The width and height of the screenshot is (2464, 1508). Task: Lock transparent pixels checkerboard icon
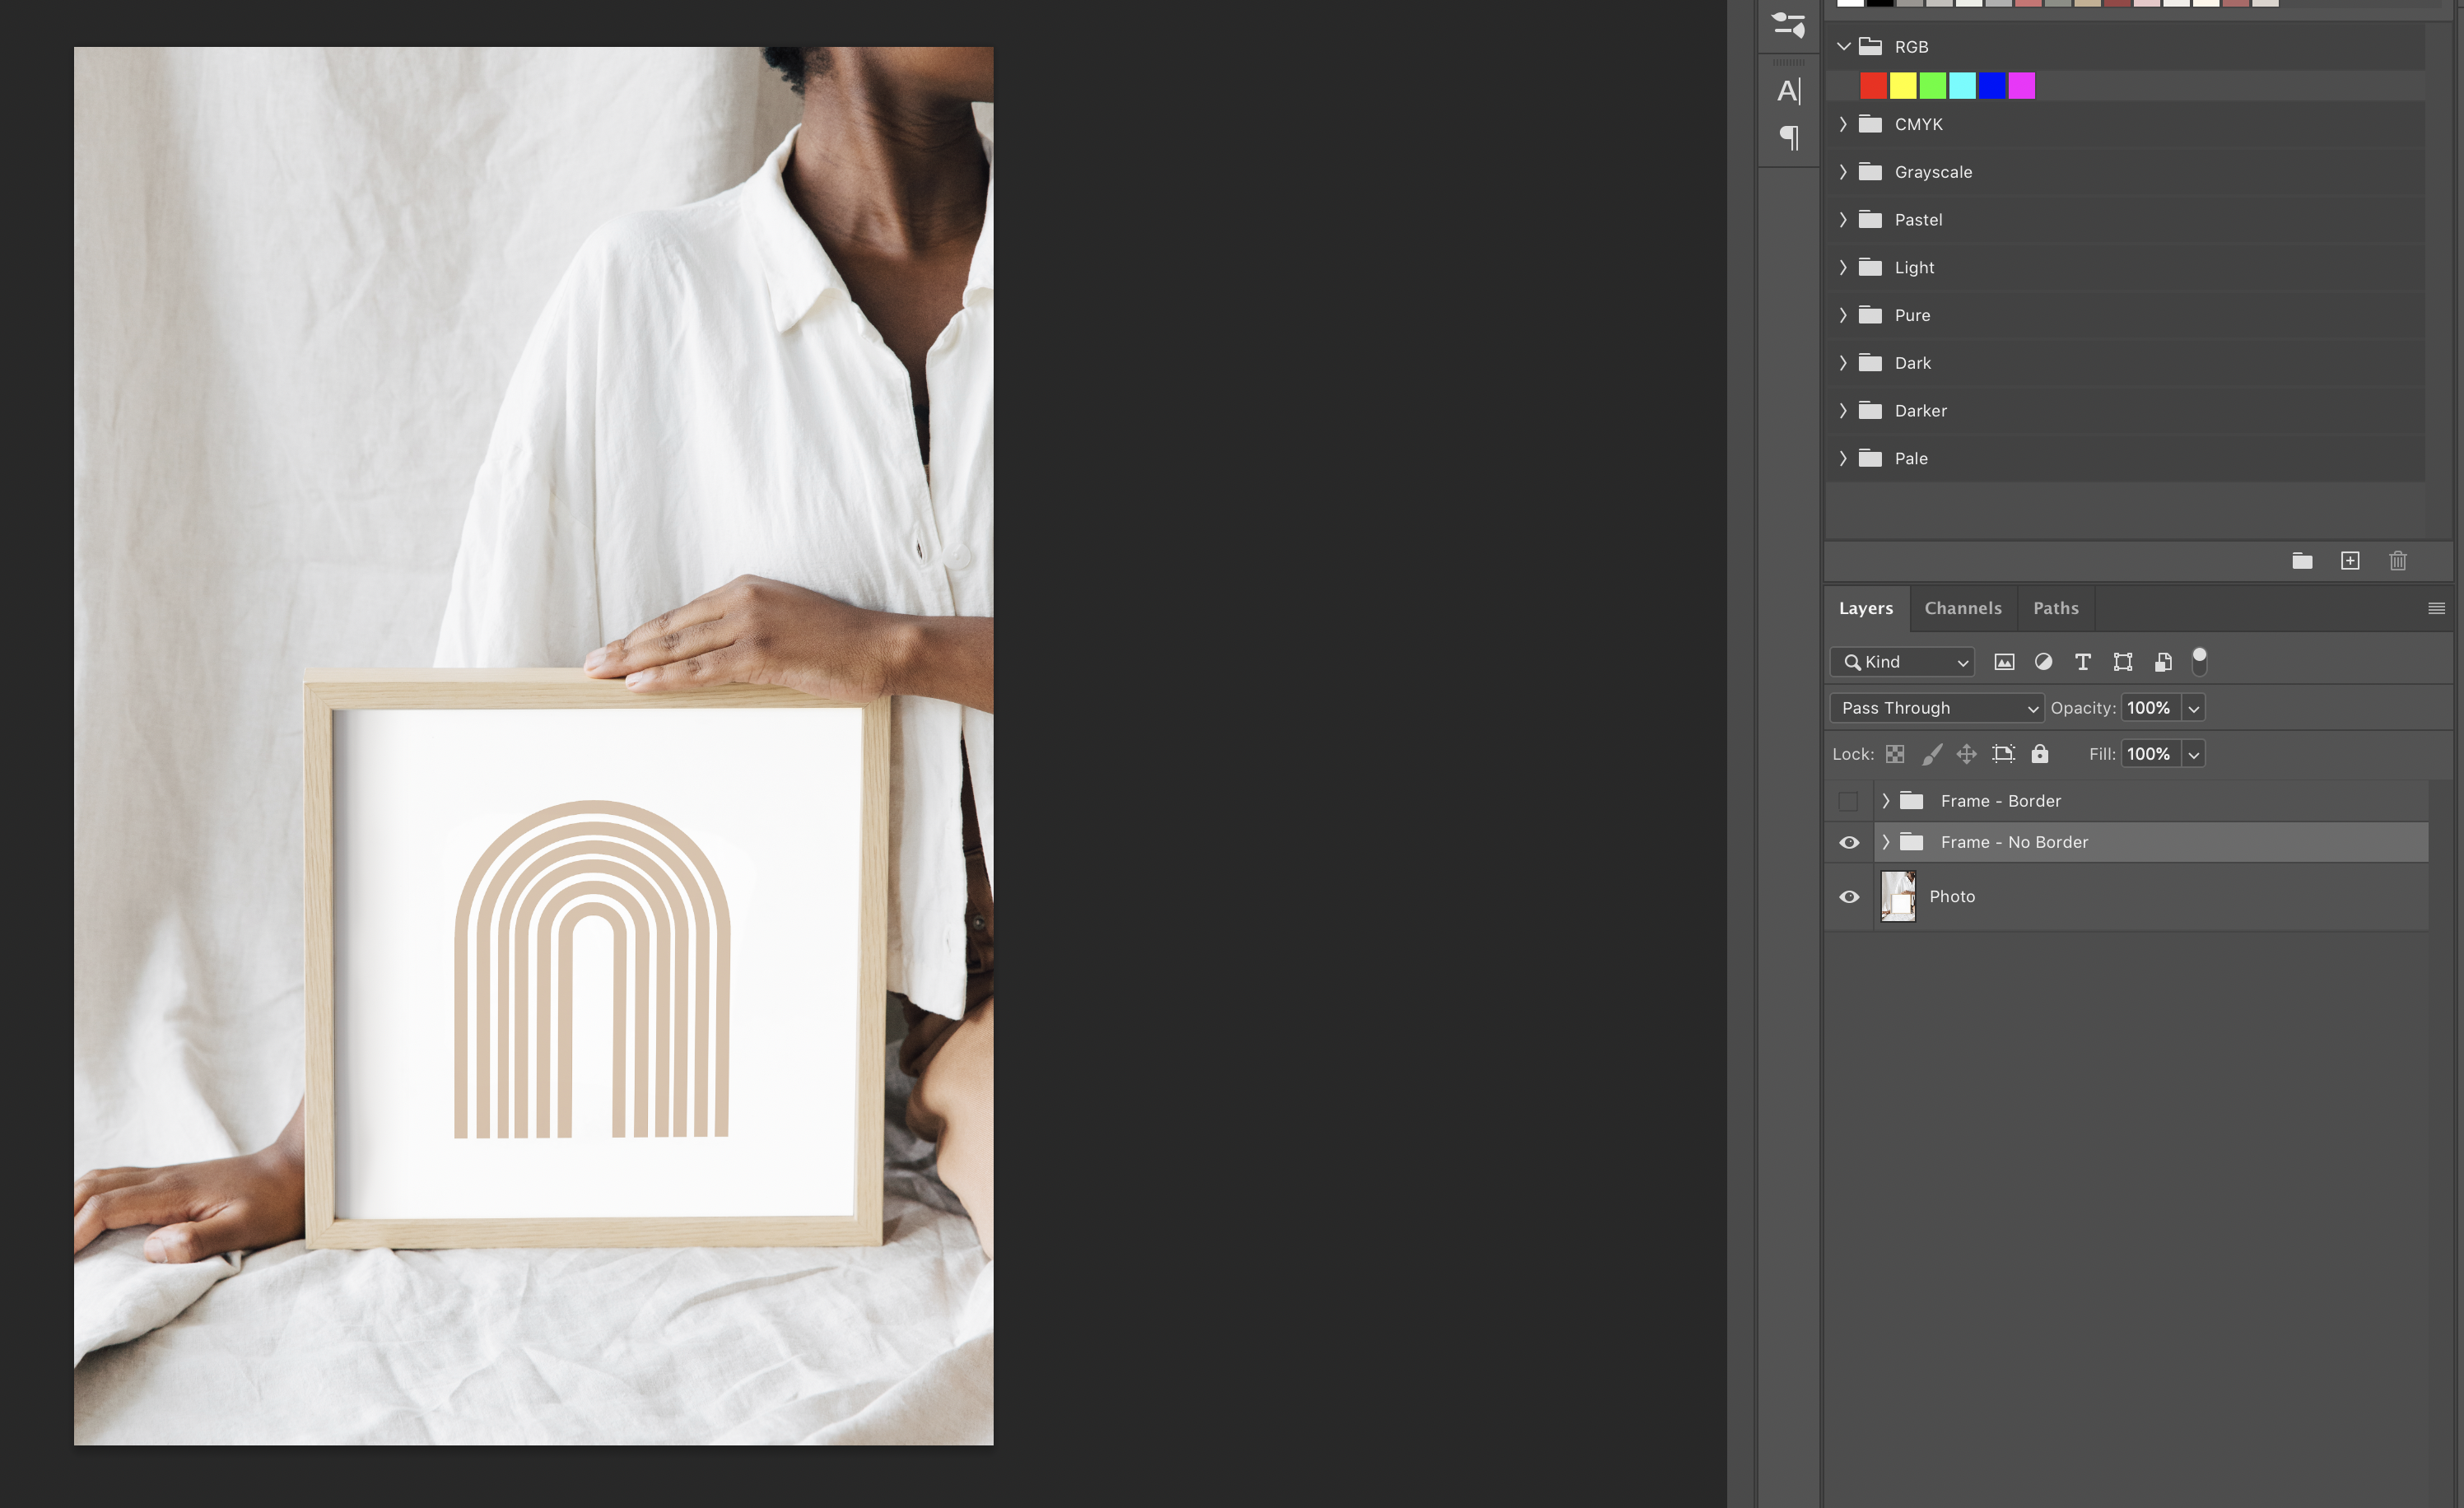point(1895,754)
